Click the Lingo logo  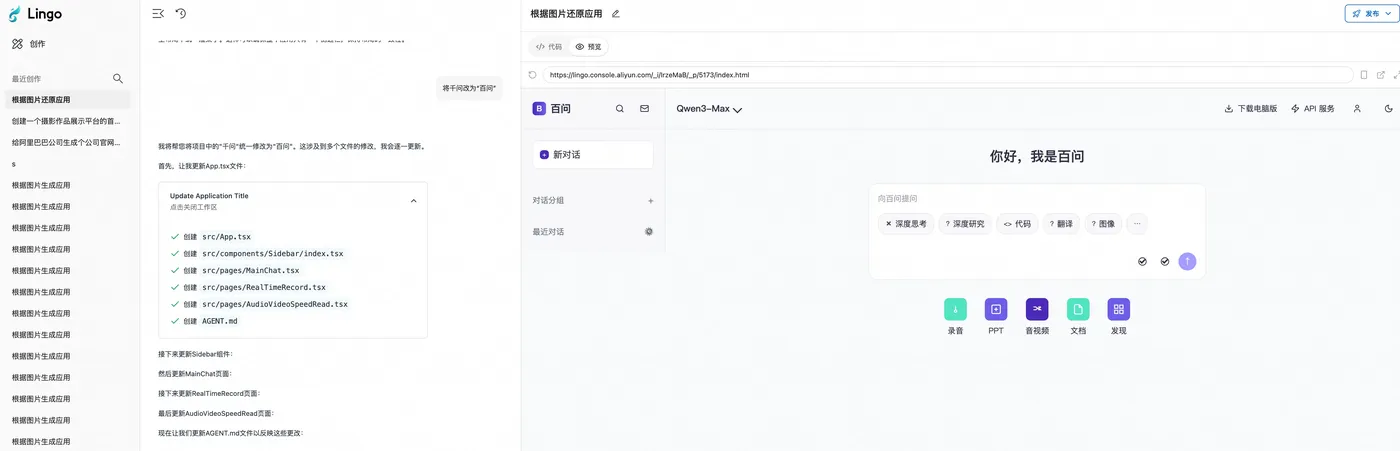click(x=33, y=13)
